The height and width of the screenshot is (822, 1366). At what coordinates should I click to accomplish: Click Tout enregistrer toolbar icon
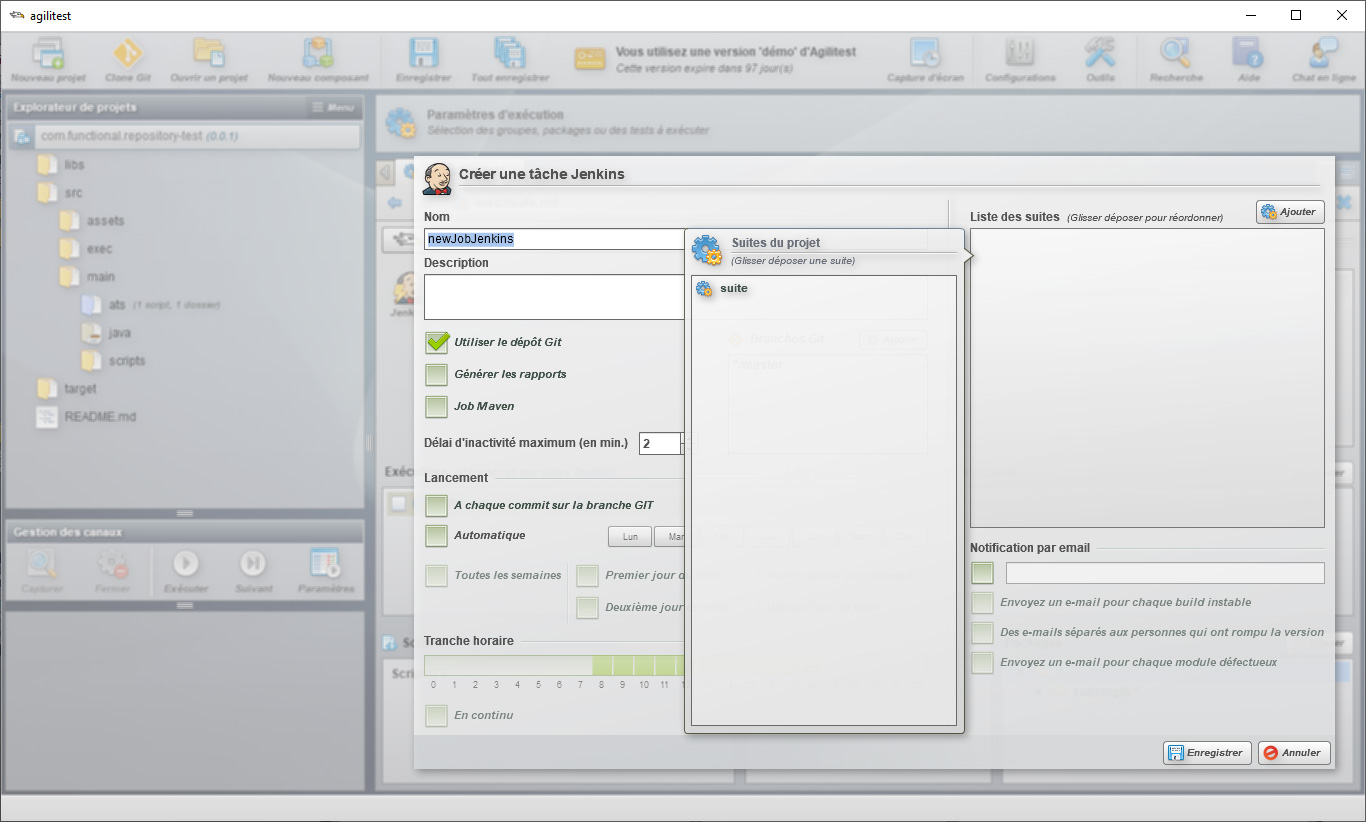point(510,53)
